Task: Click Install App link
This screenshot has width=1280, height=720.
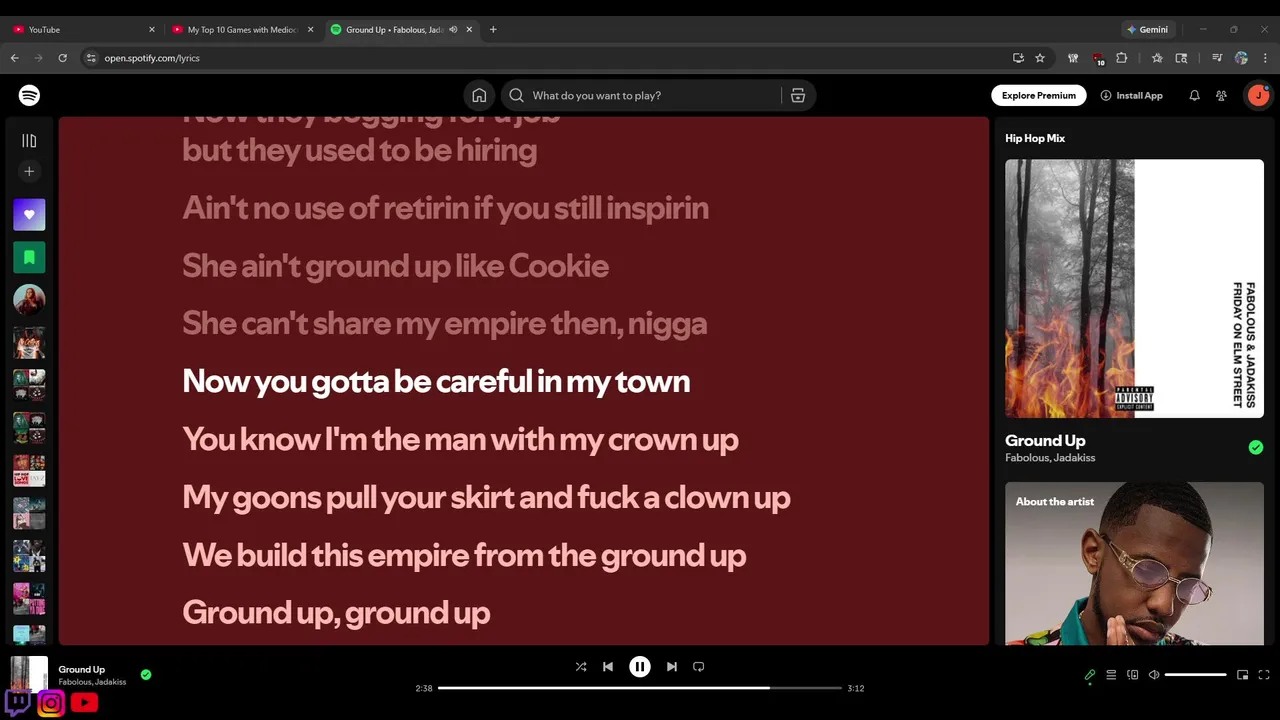Action: pos(1131,96)
